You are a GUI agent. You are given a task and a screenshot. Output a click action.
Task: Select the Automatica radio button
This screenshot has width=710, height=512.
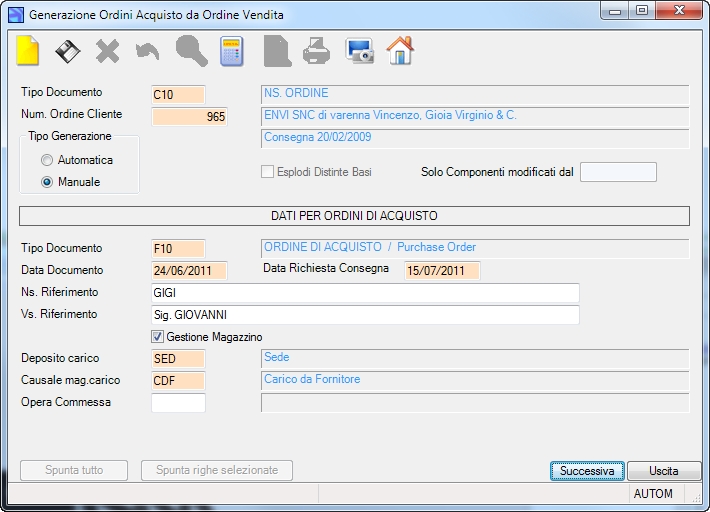tap(47, 160)
